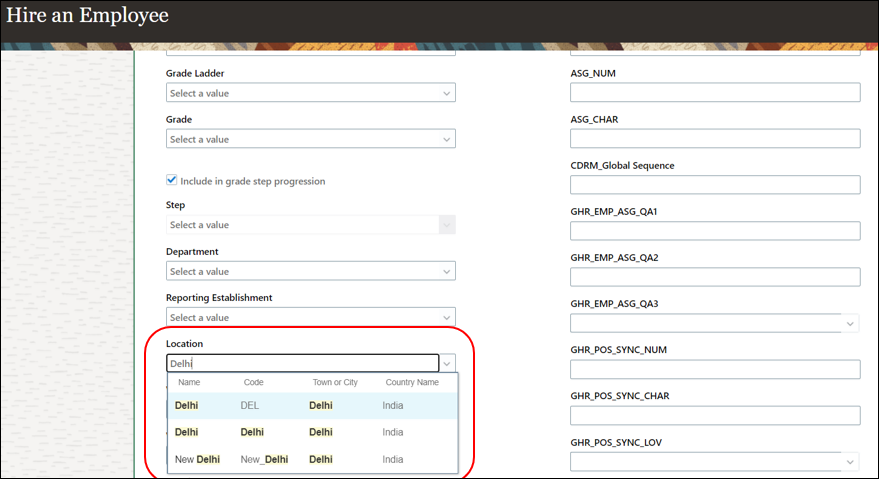Click the Location dropdown arrow
Screen dimensions: 879x479
tap(448, 364)
